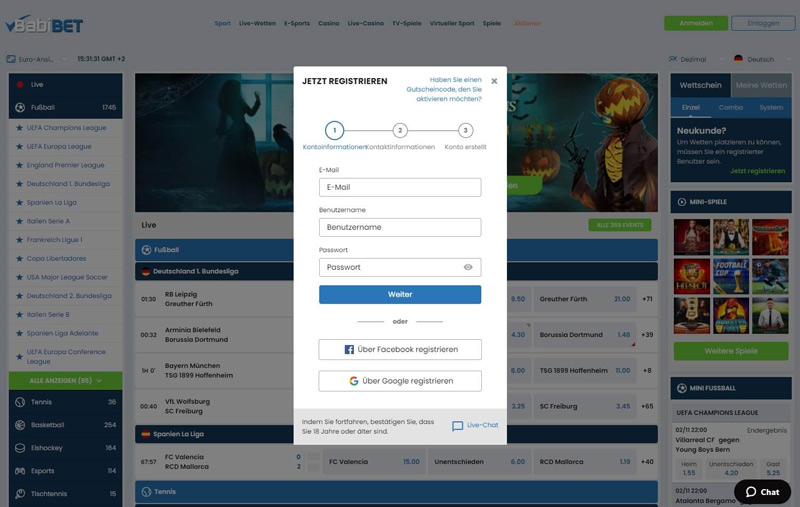
Task: Open E-Sports in top navigation
Action: [297, 23]
